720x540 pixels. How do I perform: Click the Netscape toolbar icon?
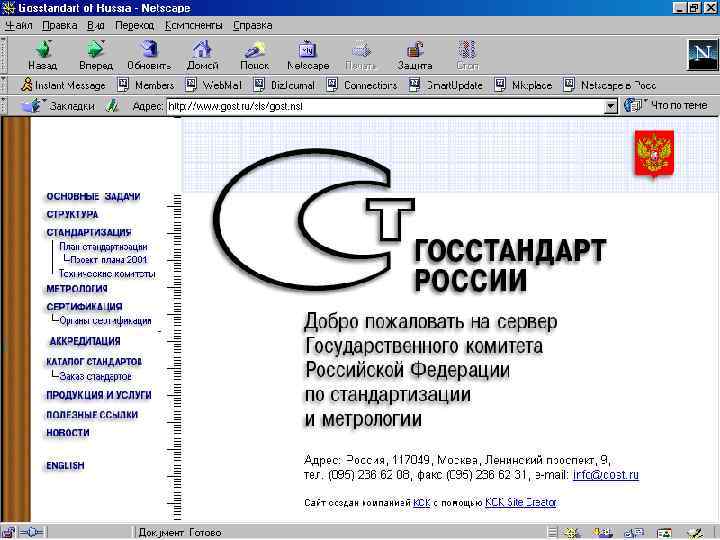click(x=308, y=54)
